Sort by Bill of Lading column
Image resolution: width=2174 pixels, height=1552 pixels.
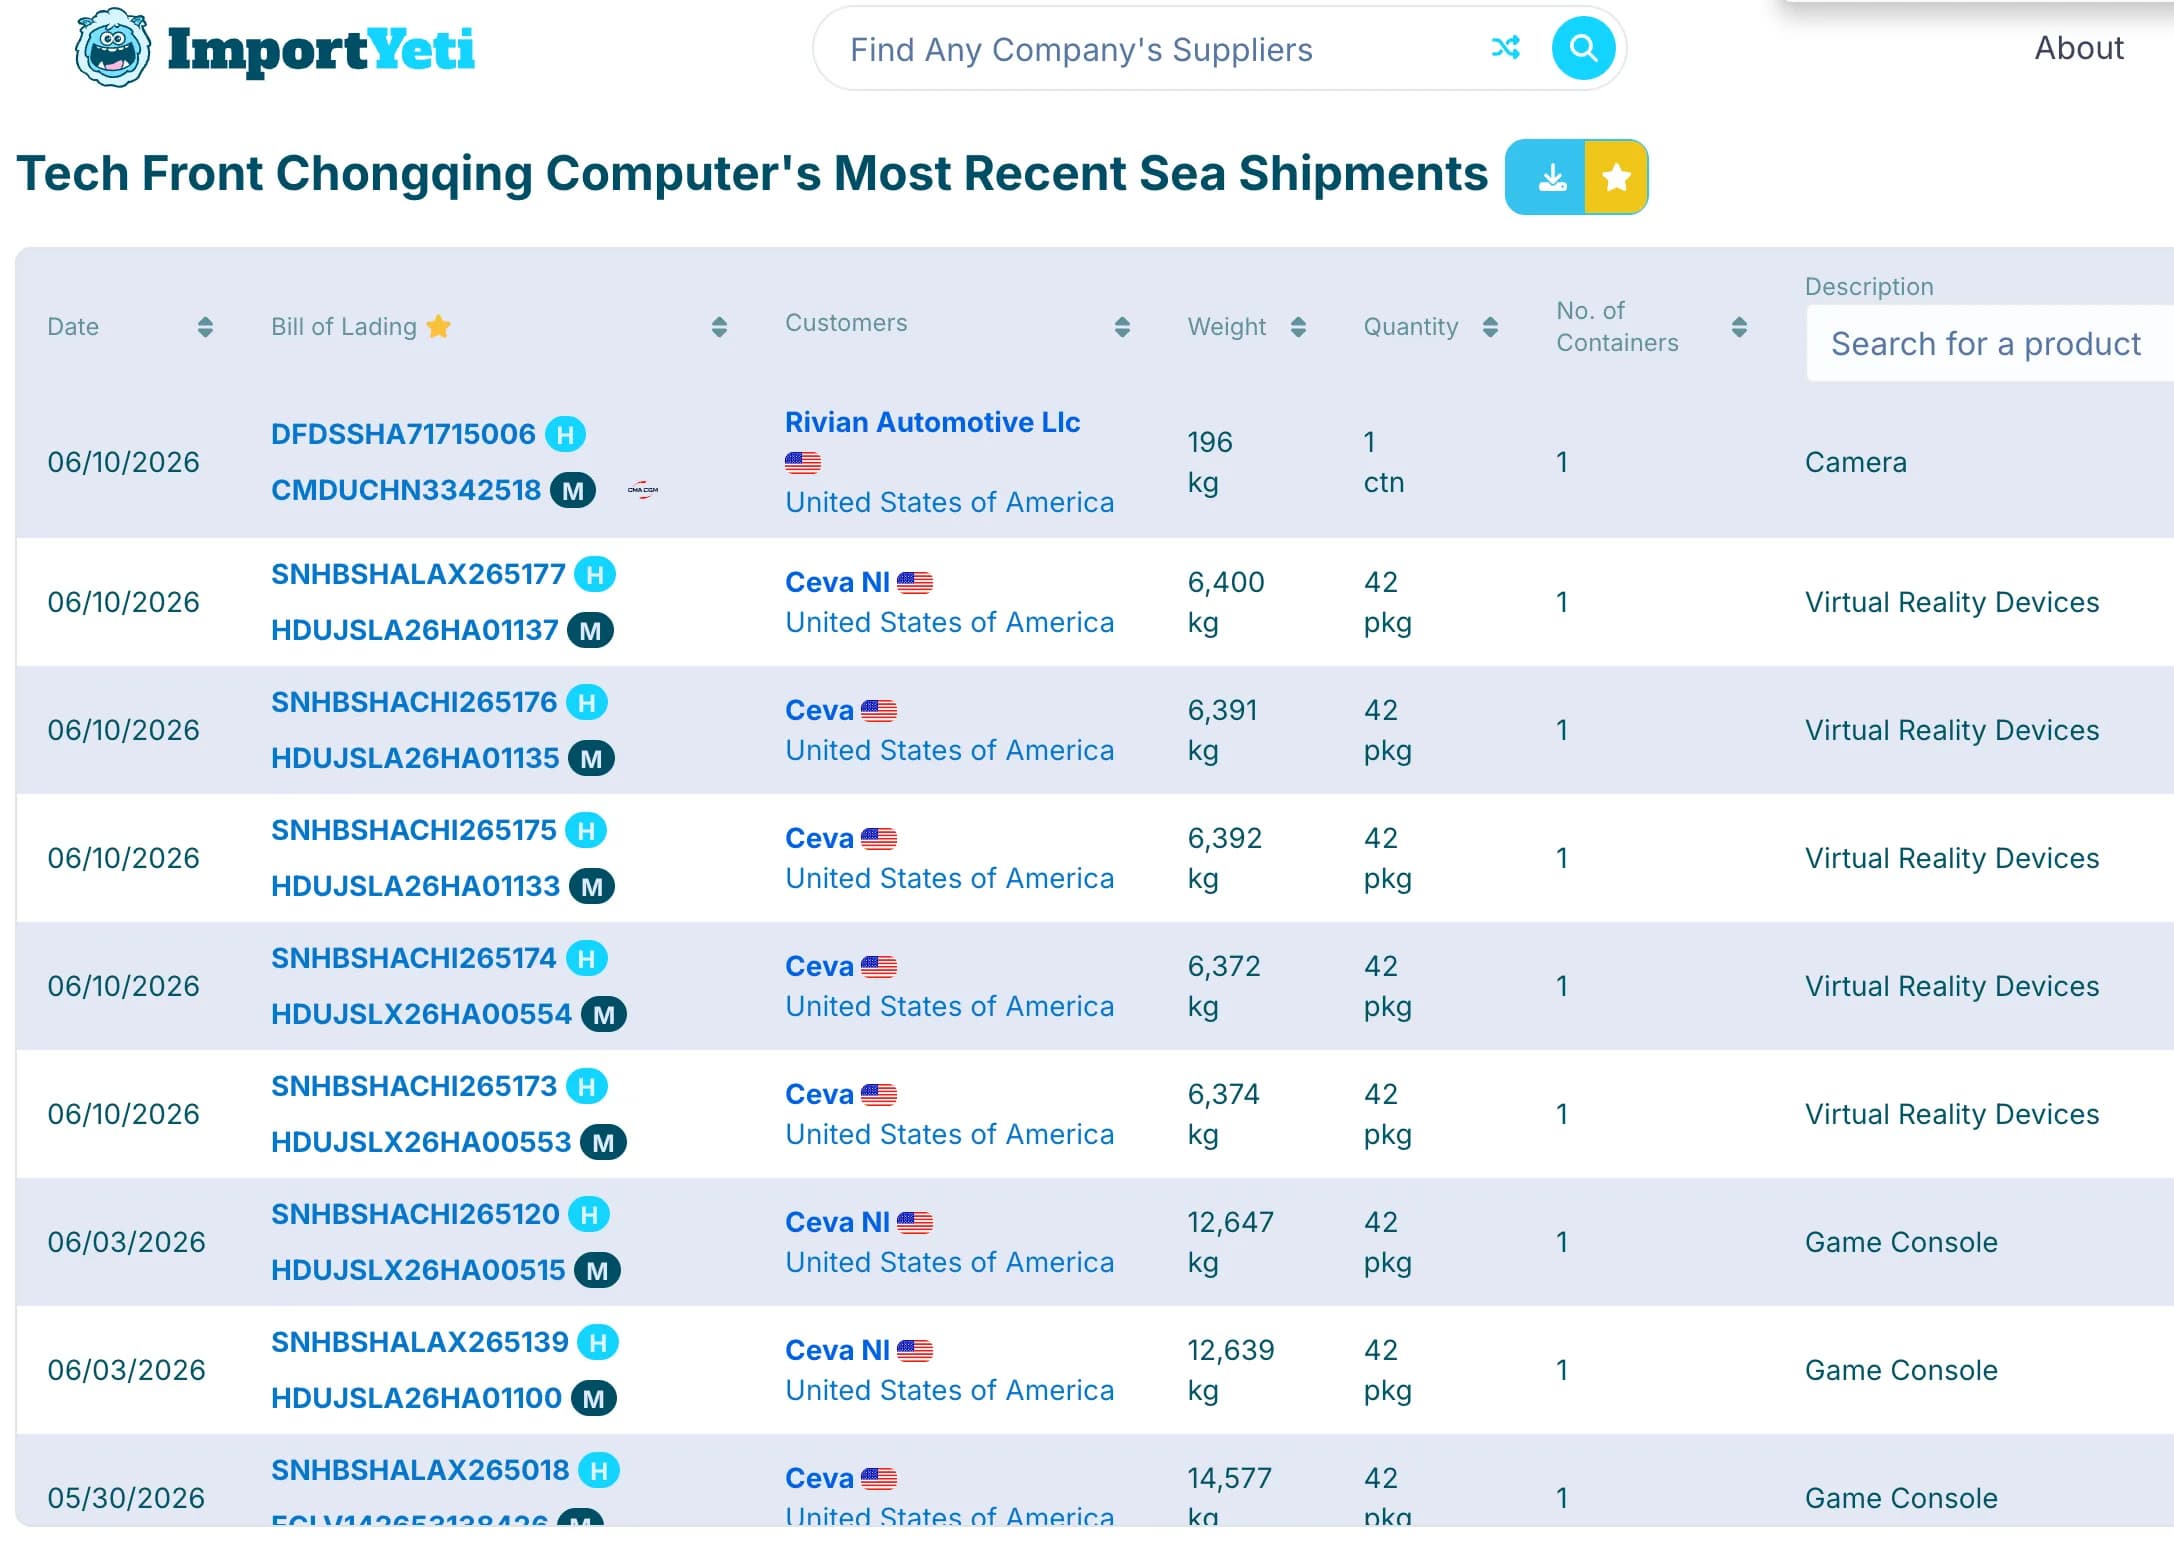point(719,327)
